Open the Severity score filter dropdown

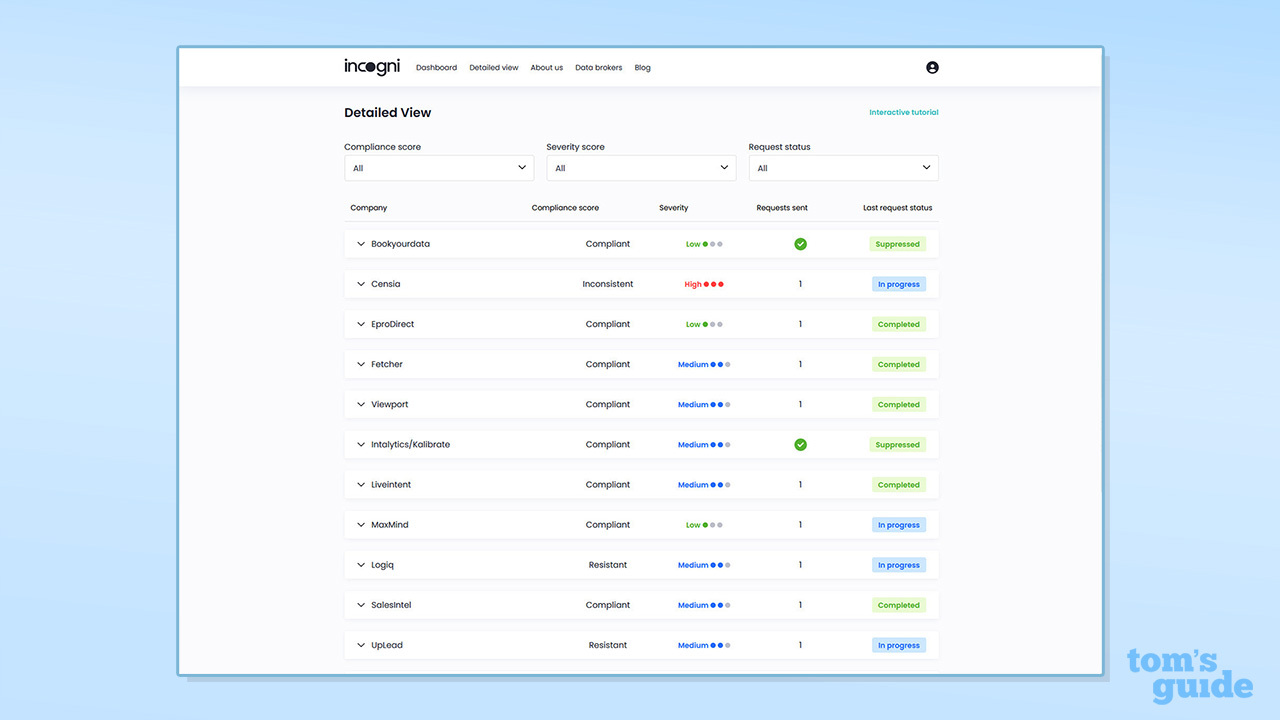pos(641,168)
